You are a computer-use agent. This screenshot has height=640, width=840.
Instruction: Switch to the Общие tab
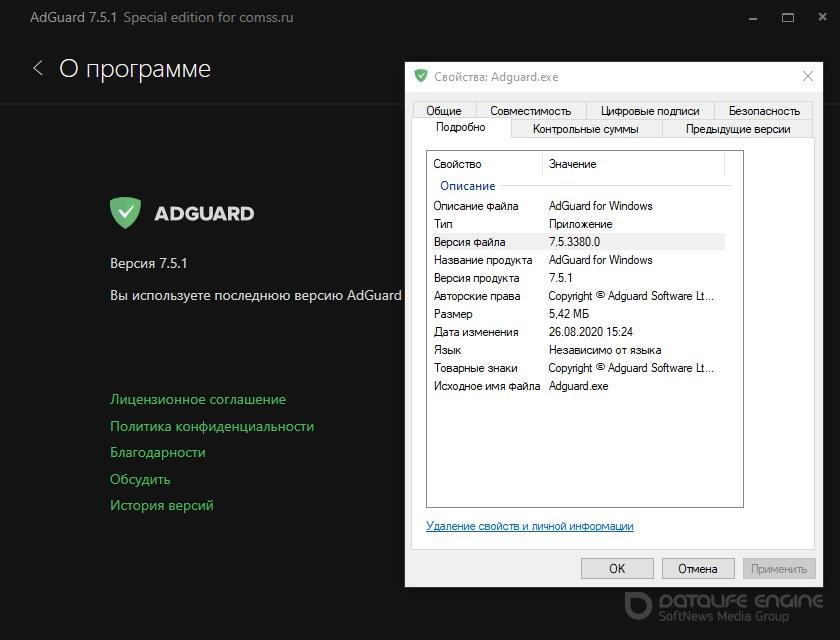[x=443, y=111]
